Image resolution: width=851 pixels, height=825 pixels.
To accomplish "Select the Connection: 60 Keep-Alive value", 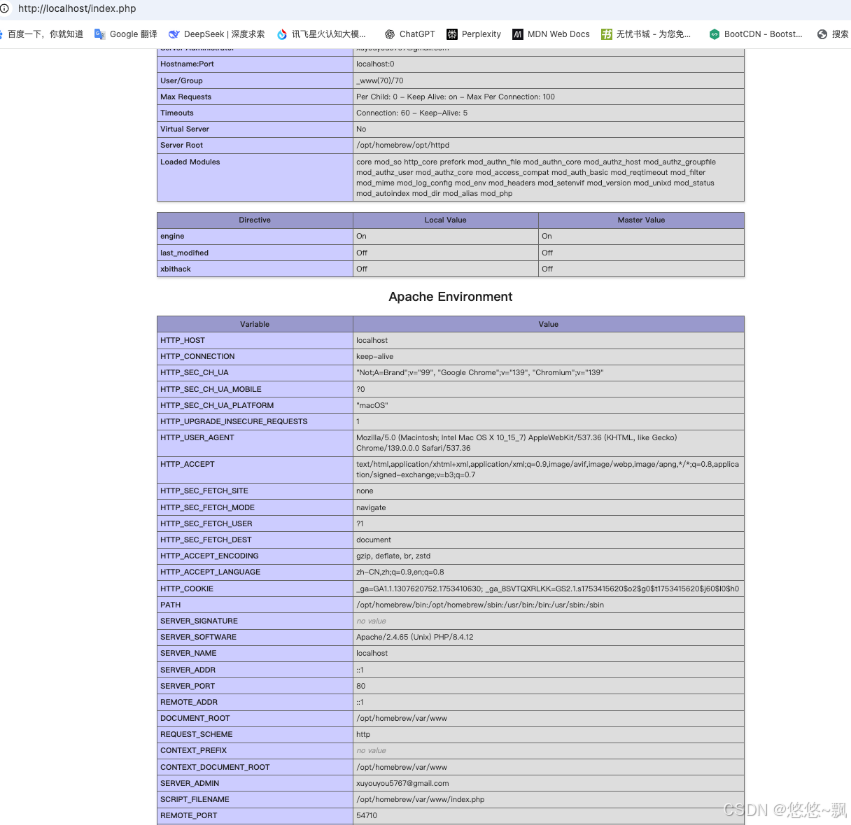I will [412, 113].
